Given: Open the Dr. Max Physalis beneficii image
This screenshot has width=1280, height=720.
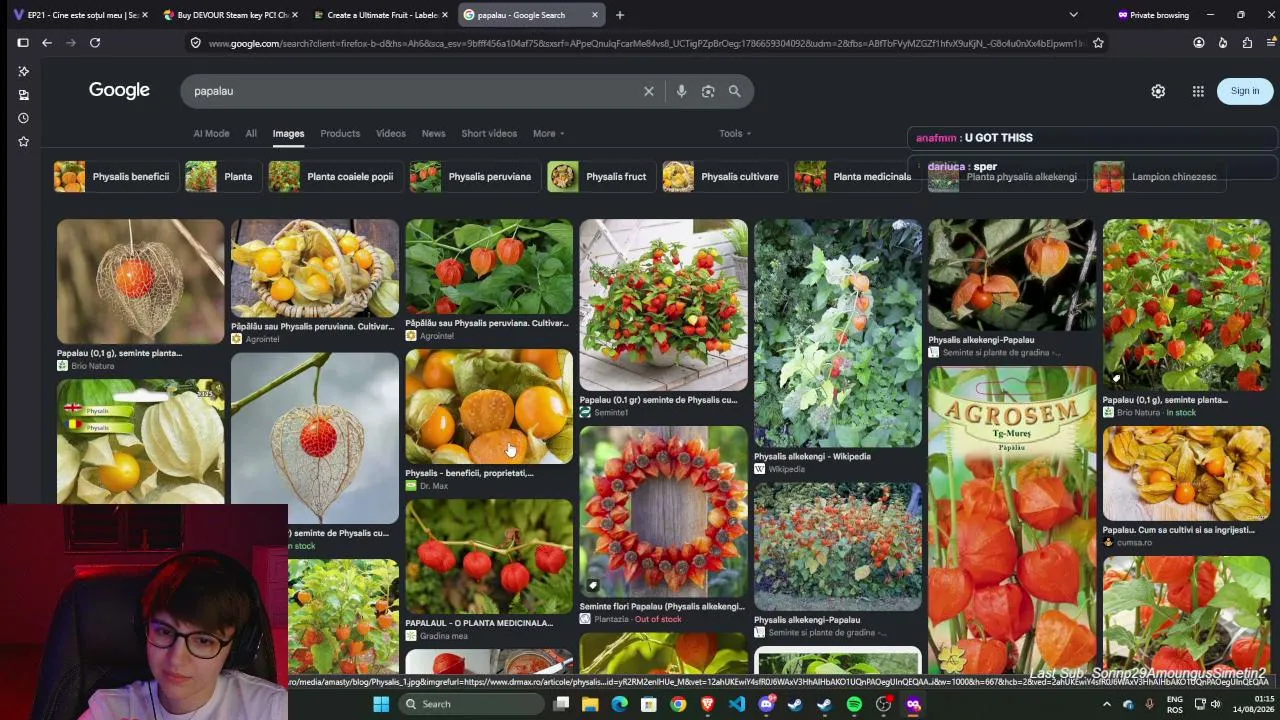Looking at the screenshot, I should pyautogui.click(x=489, y=406).
